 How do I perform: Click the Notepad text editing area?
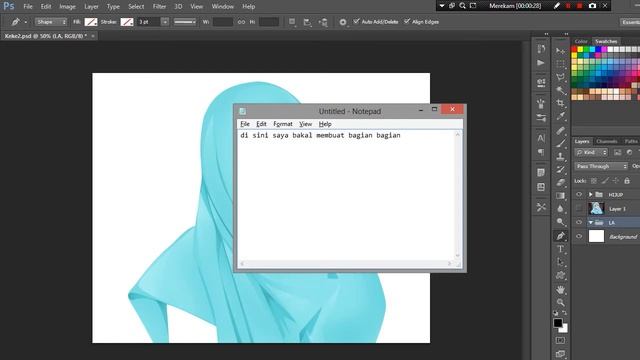347,195
